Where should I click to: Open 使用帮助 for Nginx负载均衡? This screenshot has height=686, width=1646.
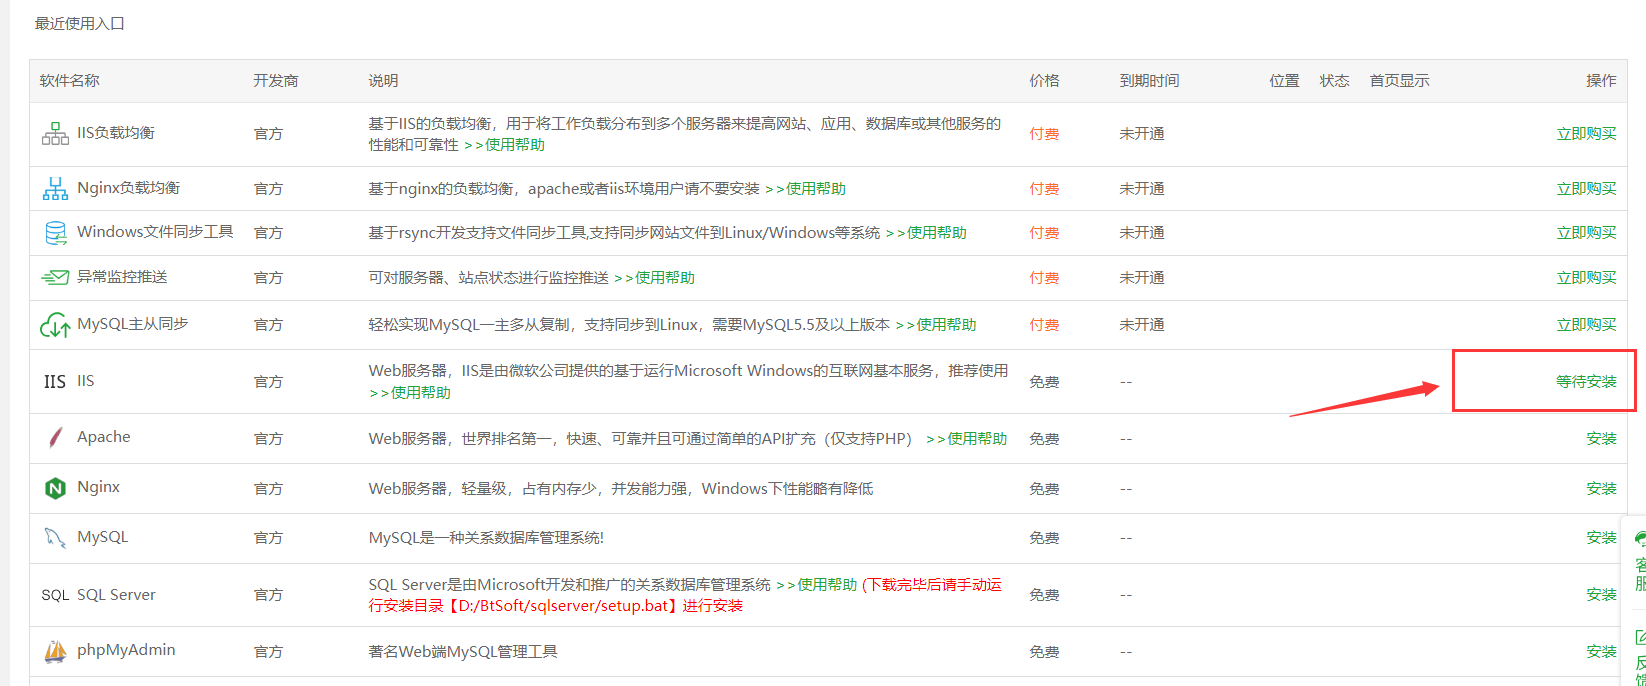tap(806, 188)
